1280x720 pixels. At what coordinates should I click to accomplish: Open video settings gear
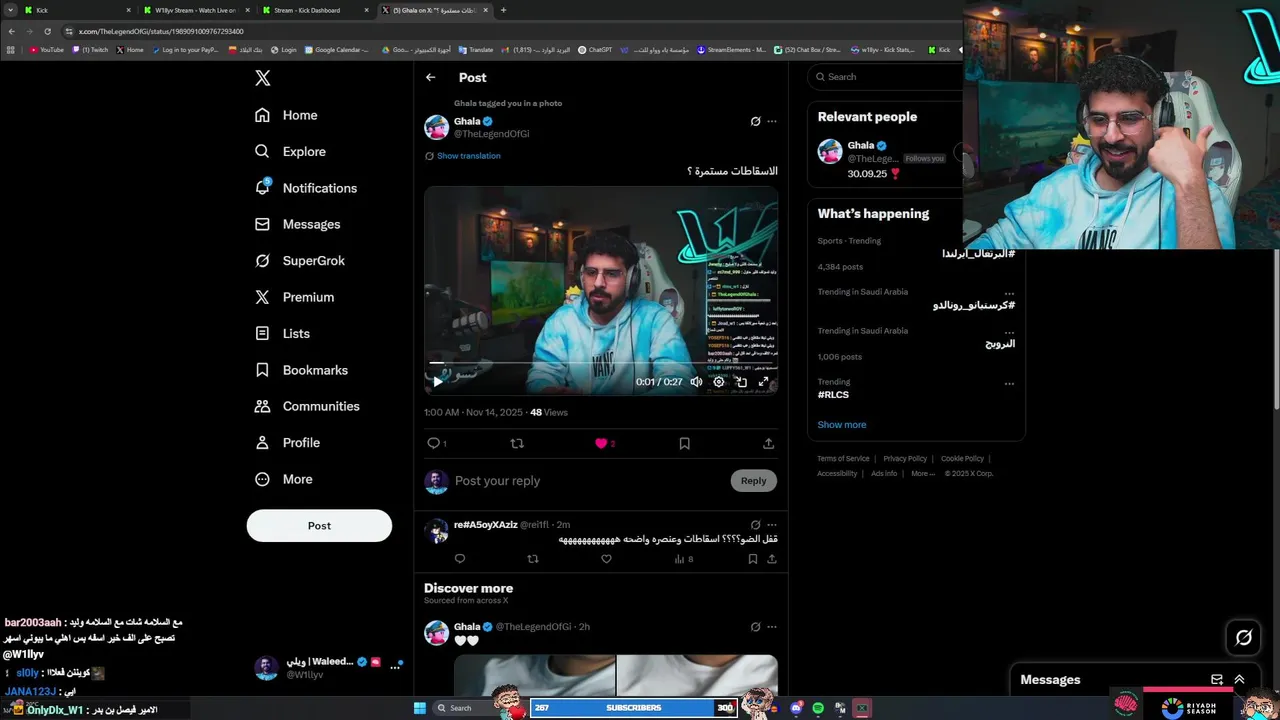pos(718,382)
